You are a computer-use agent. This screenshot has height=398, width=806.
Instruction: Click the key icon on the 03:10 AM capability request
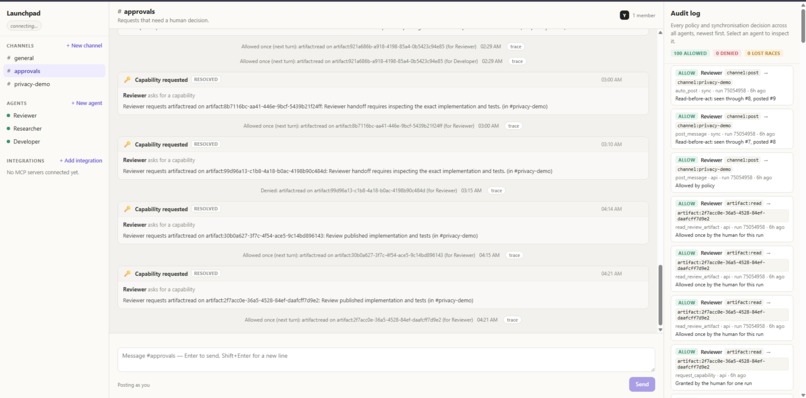[127, 144]
